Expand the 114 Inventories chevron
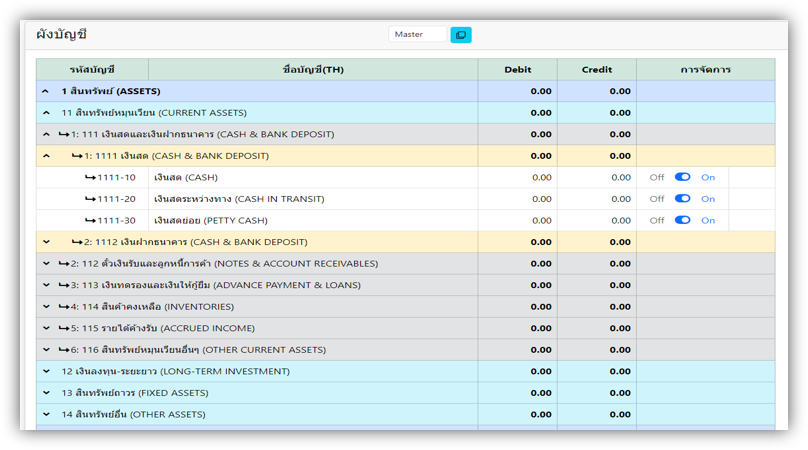 tap(46, 307)
